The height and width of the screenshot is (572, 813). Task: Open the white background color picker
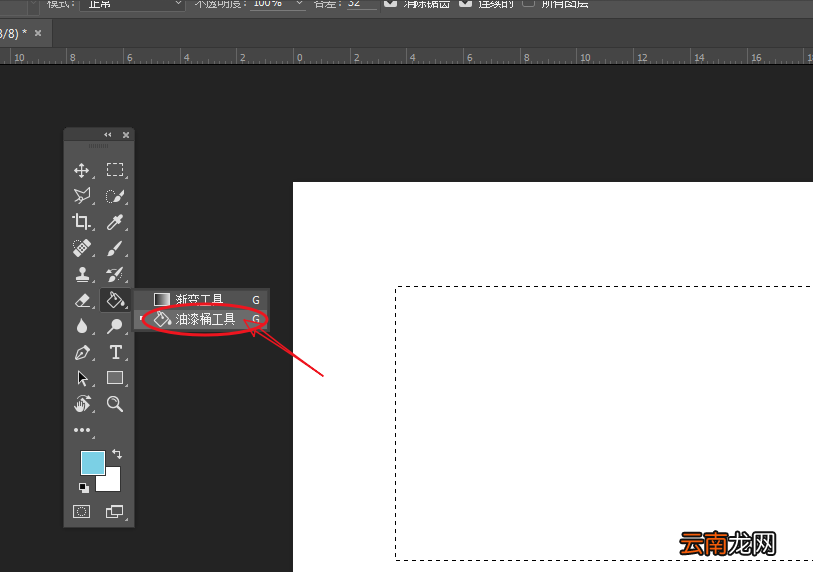pyautogui.click(x=112, y=483)
